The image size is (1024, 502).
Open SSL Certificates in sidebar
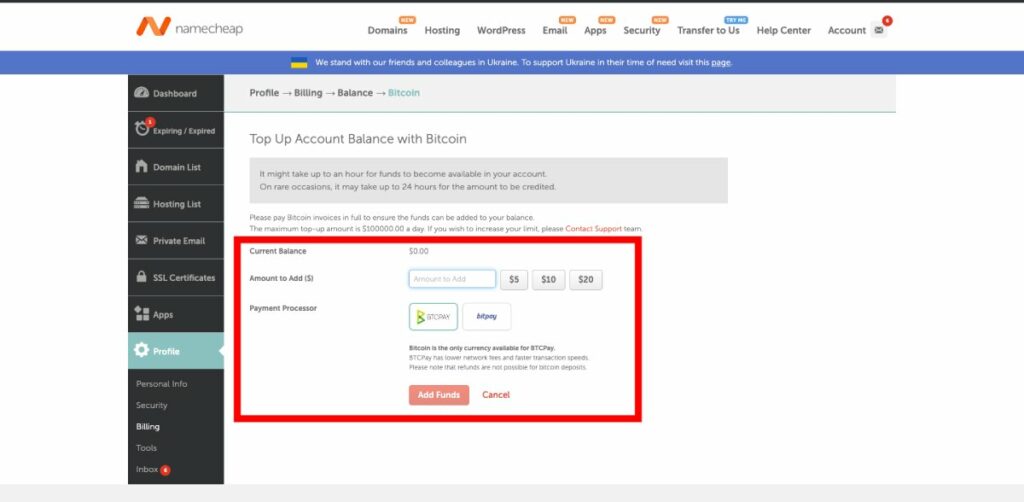click(x=176, y=277)
